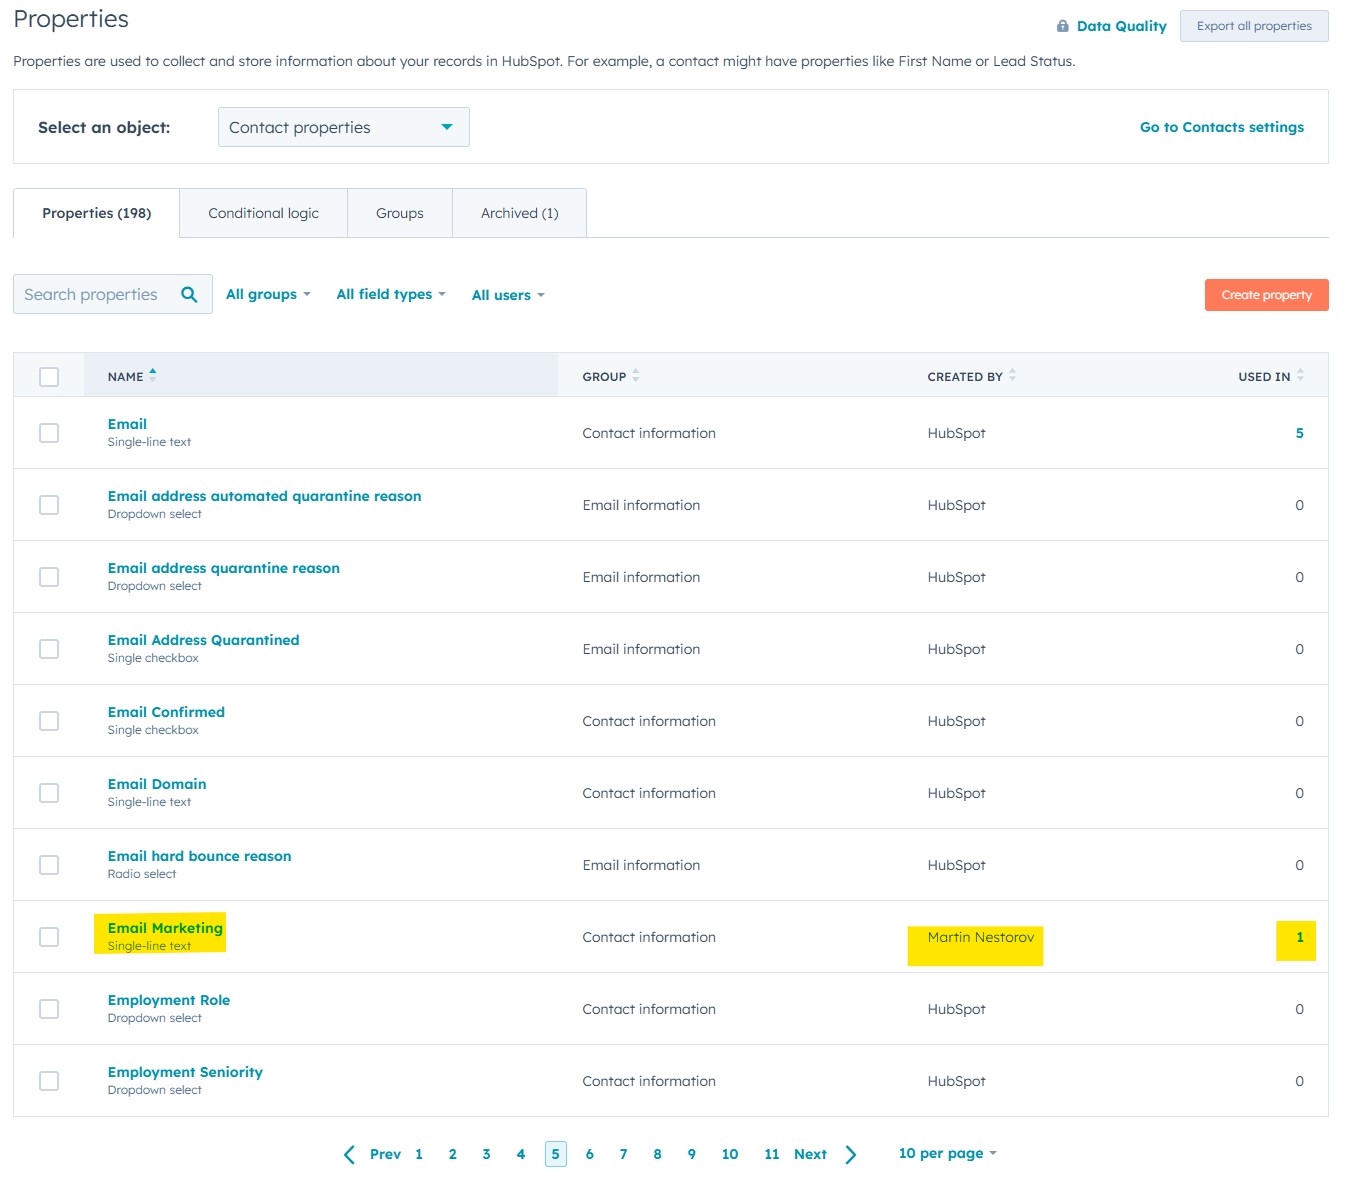
Task: Open the Employment Seniority property
Action: (185, 1072)
